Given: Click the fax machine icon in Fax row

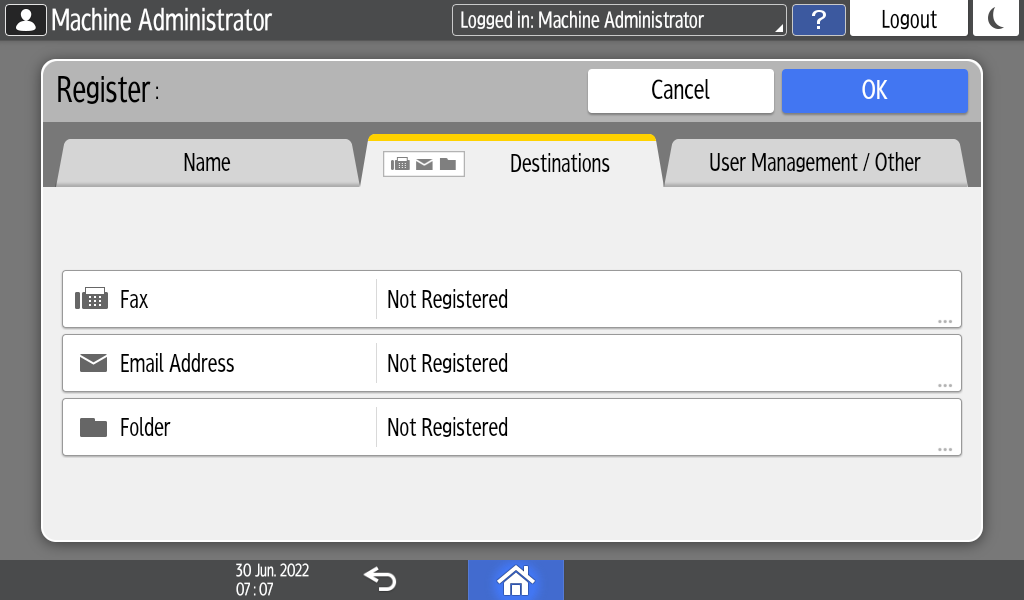Looking at the screenshot, I should [92, 299].
